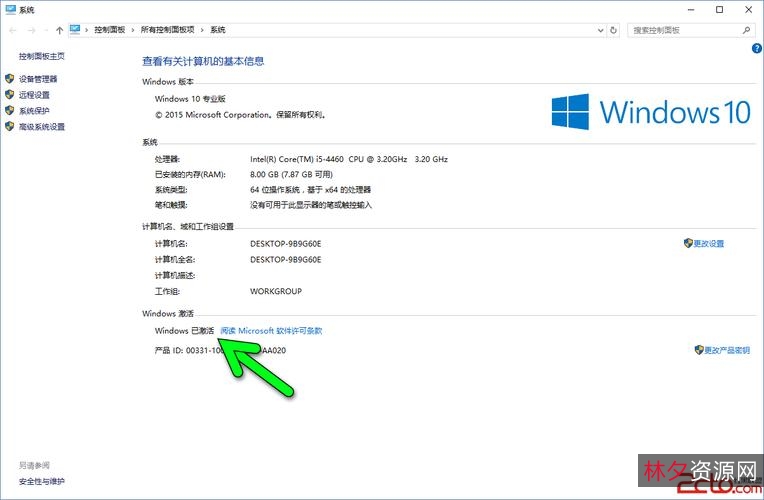Click the computer icon in the address bar
Viewport: 764px width, 500px height.
click(x=75, y=30)
